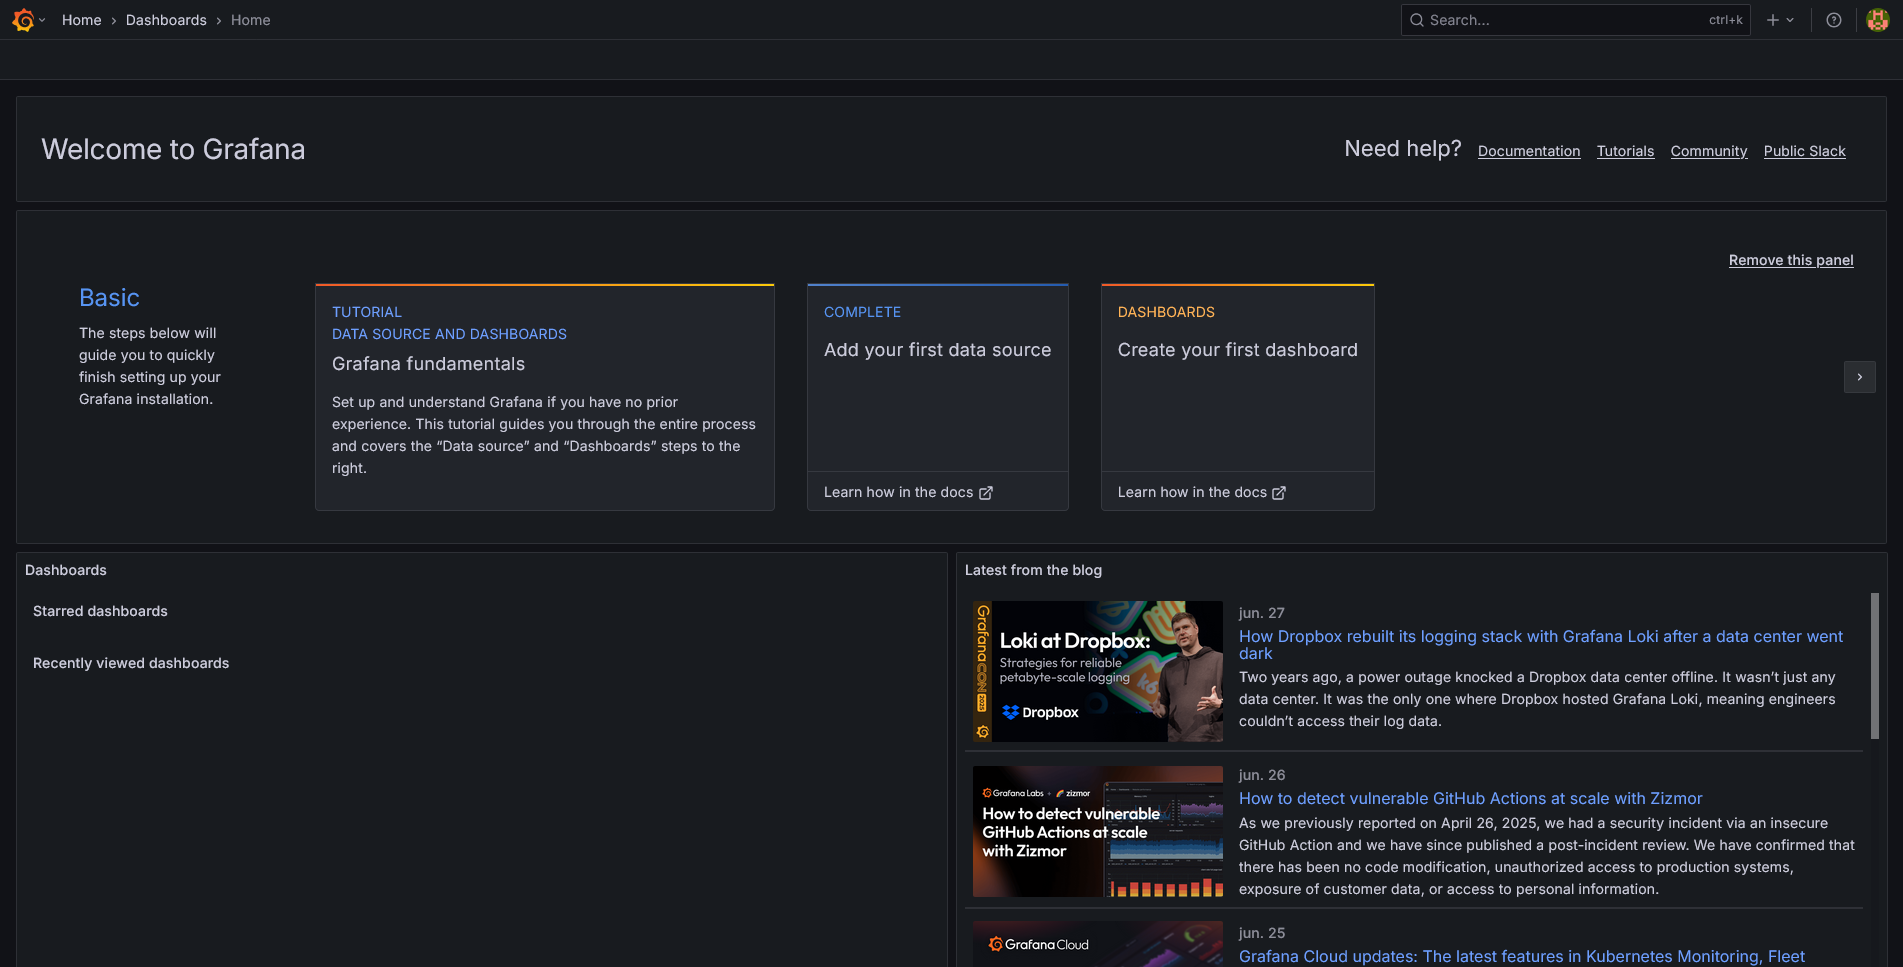This screenshot has width=1903, height=967.
Task: Open your profile avatar menu
Action: tap(1876, 19)
